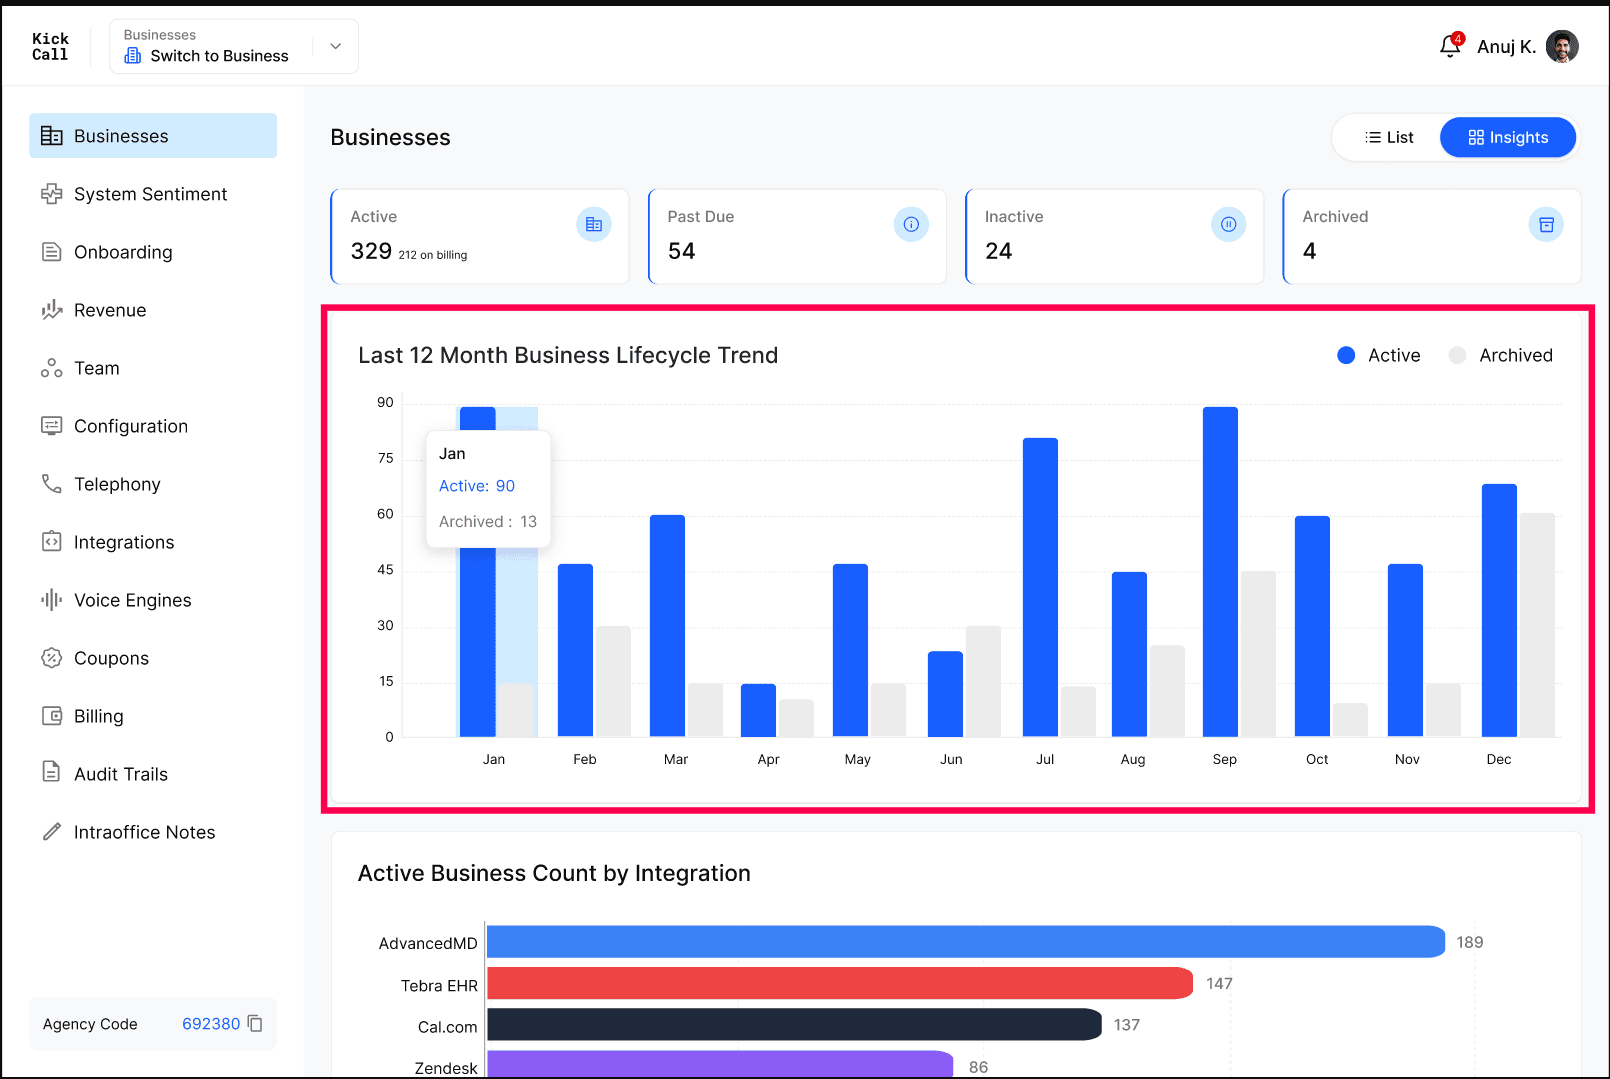
Task: Copy the agency code with the copy icon
Action: (x=255, y=1023)
